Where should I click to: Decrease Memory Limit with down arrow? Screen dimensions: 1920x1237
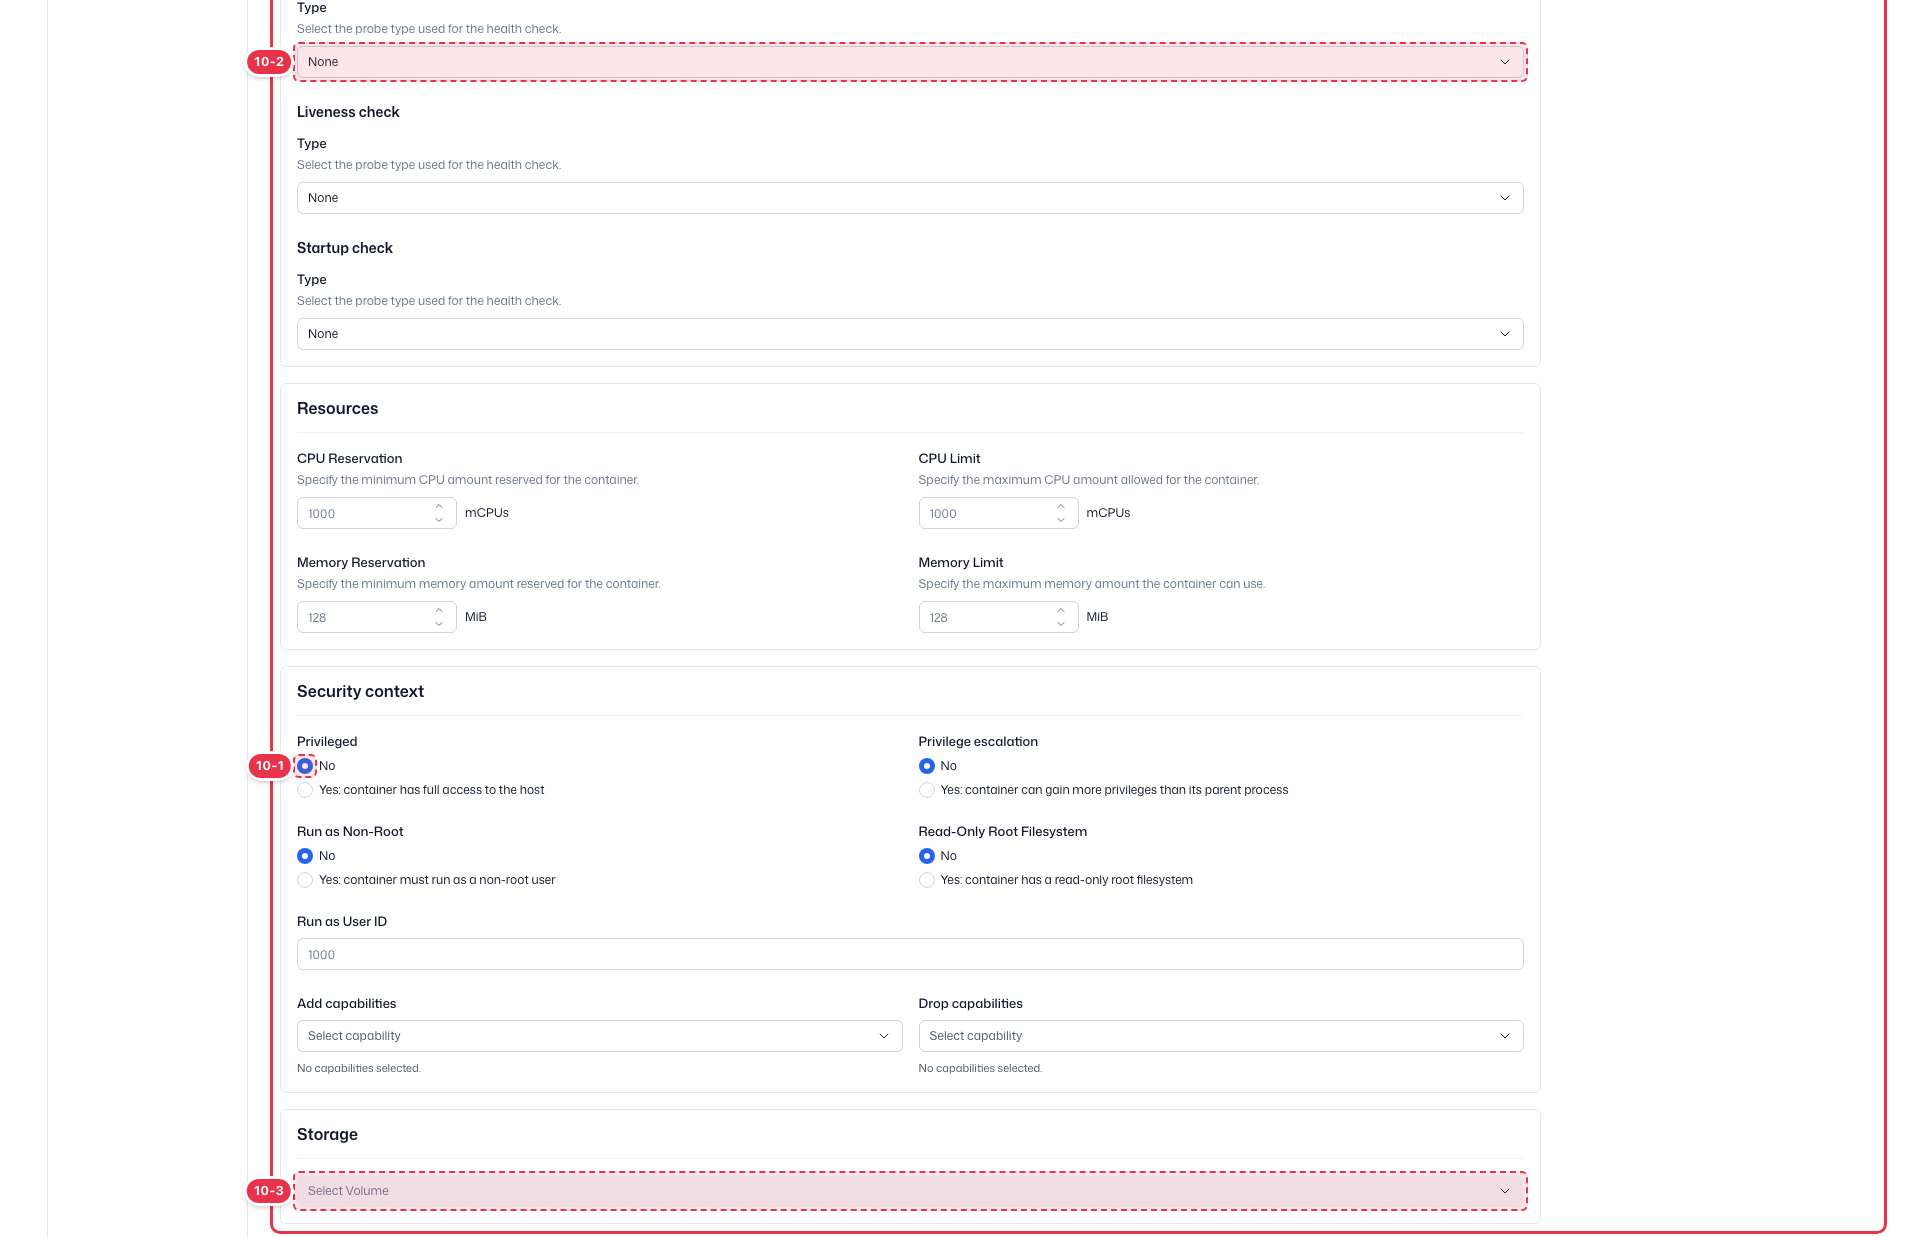point(1061,624)
